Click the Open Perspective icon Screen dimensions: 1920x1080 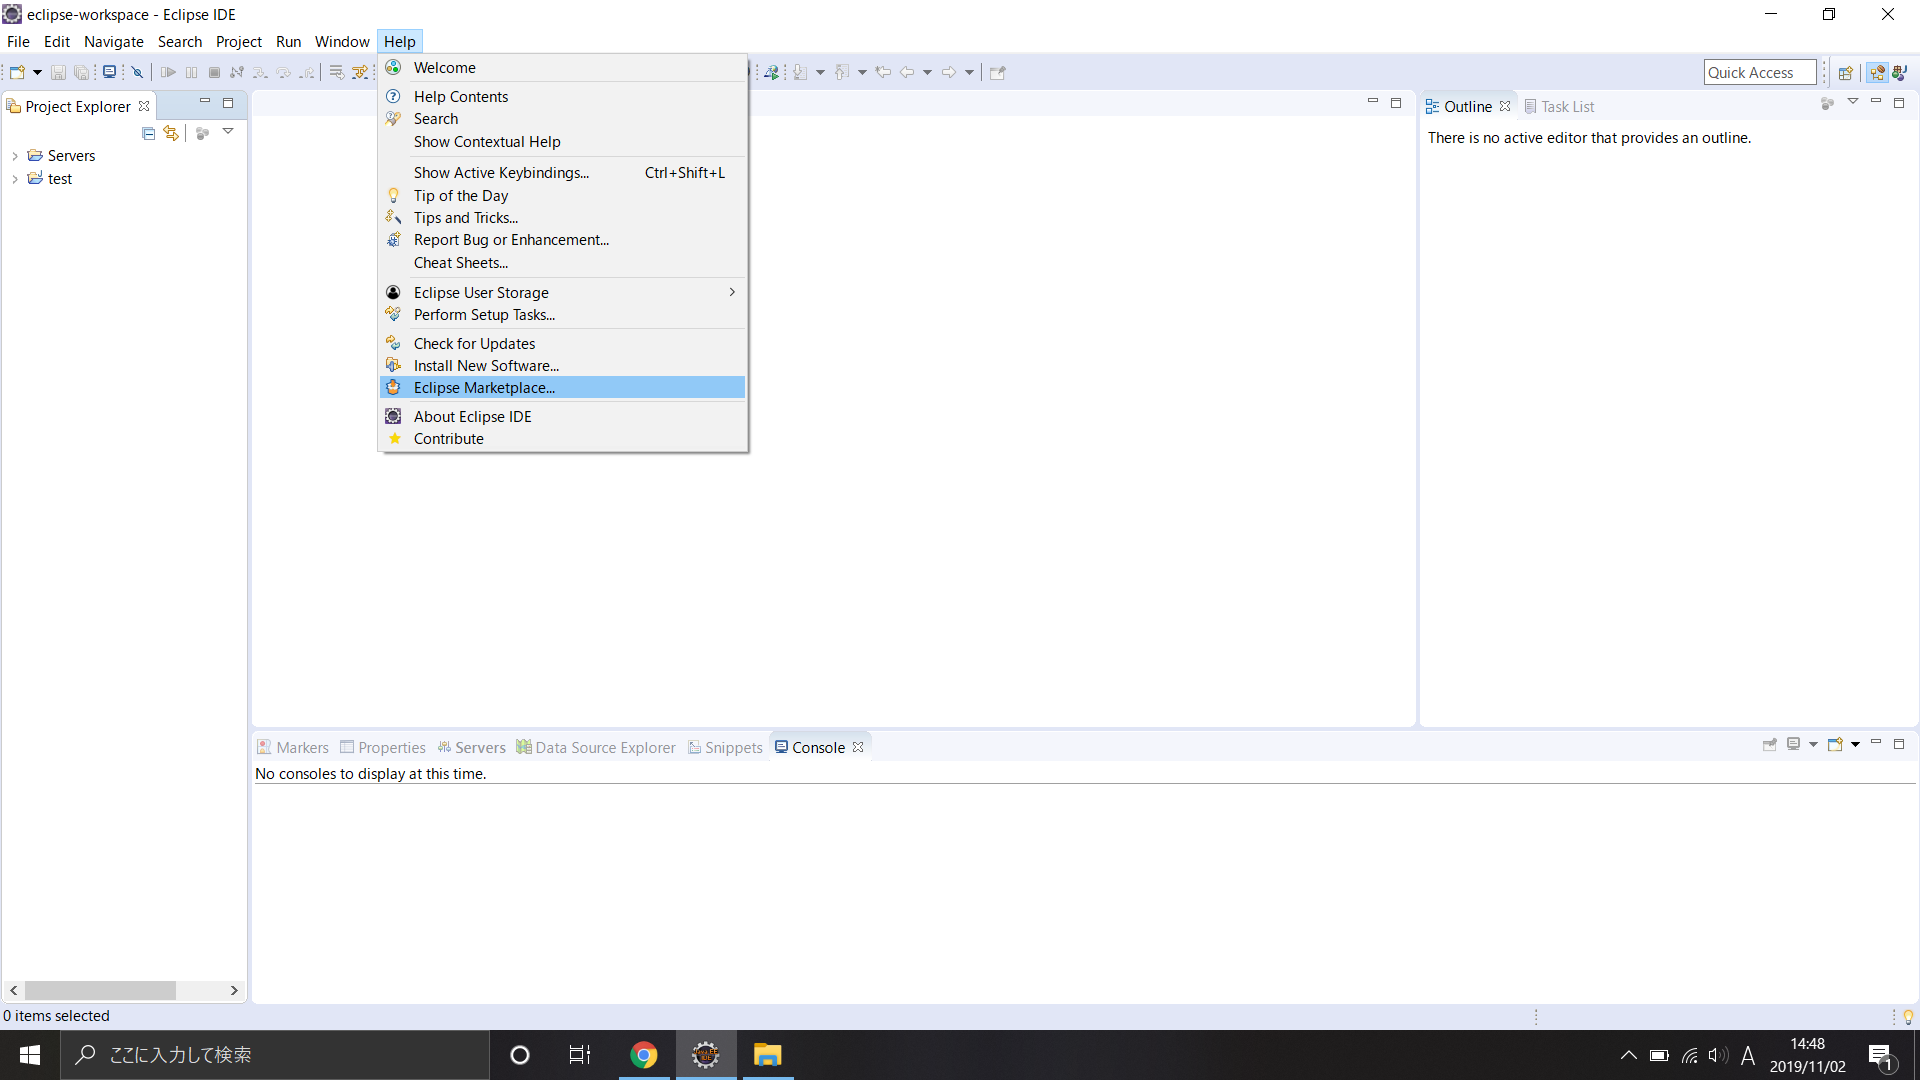(x=1846, y=72)
